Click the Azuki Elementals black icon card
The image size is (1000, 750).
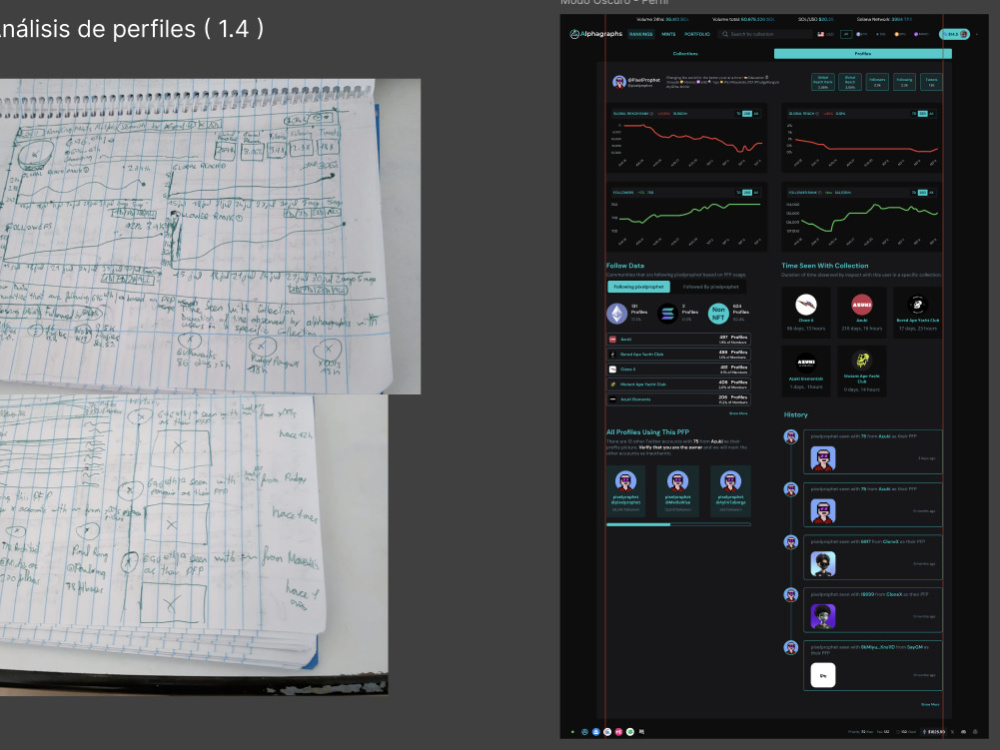pos(806,371)
